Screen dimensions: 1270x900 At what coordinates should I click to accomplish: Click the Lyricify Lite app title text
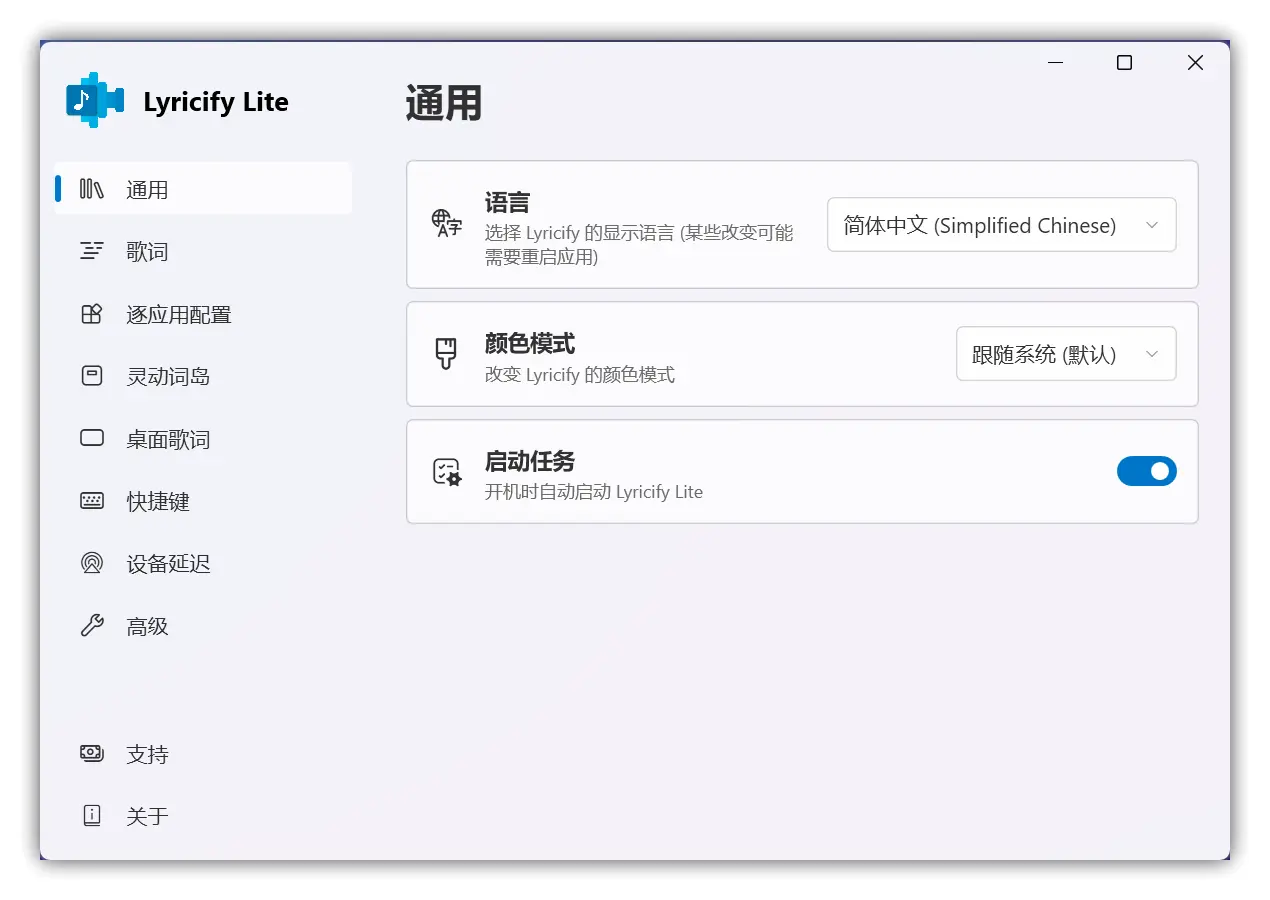tap(216, 102)
